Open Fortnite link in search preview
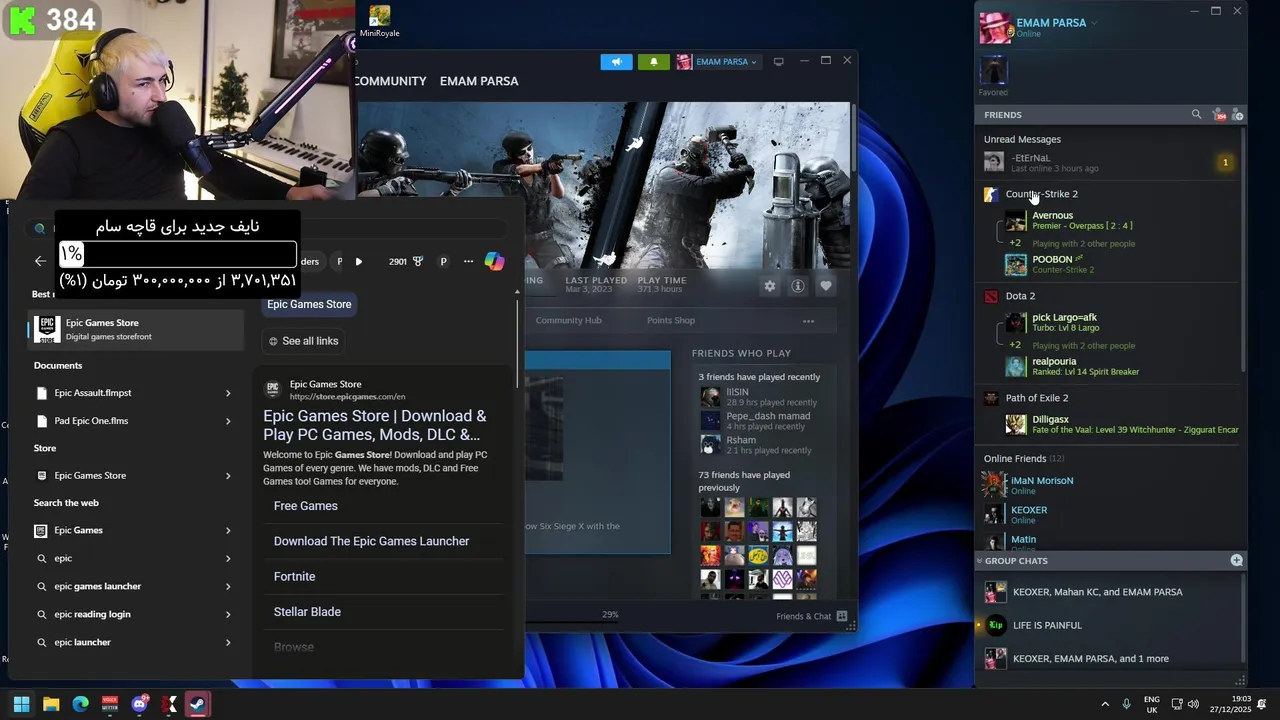 (x=294, y=576)
